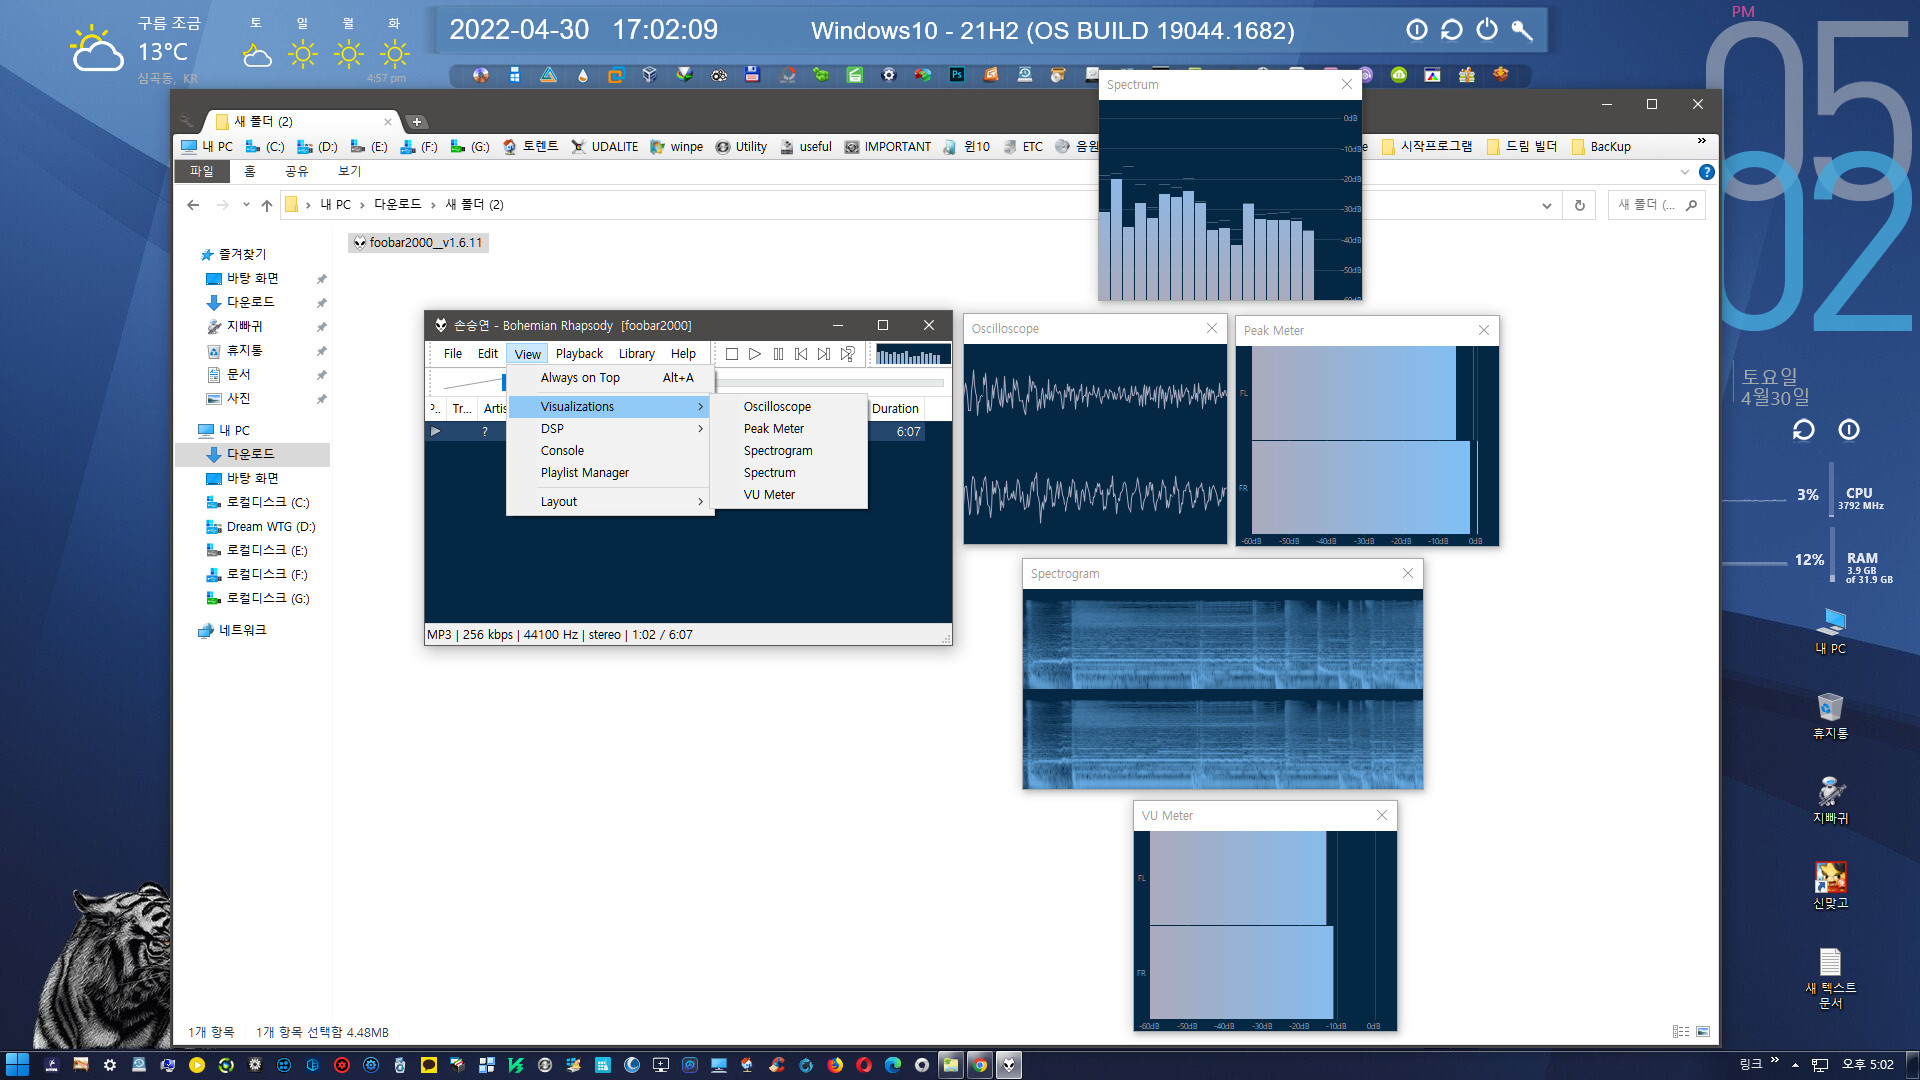1920x1080 pixels.
Task: Open the Edit menu in foobar2000
Action: point(488,354)
